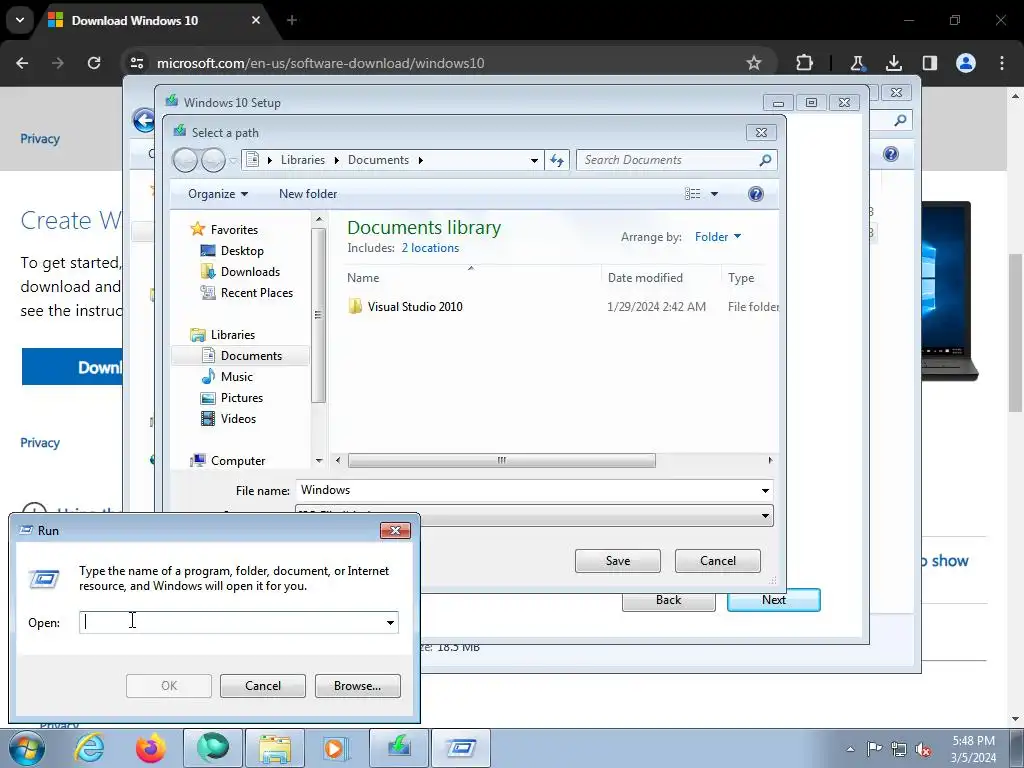1024x768 pixels.
Task: Open the Arrange by Folder dropdown
Action: tap(718, 237)
